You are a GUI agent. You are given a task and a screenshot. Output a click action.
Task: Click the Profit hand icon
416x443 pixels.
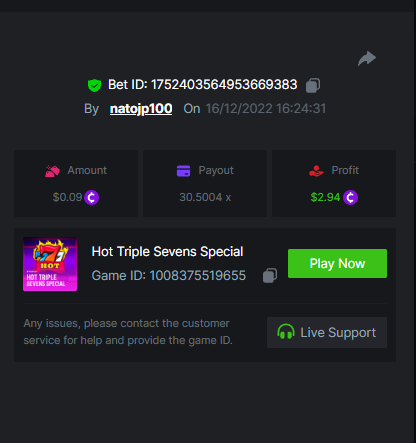[316, 171]
